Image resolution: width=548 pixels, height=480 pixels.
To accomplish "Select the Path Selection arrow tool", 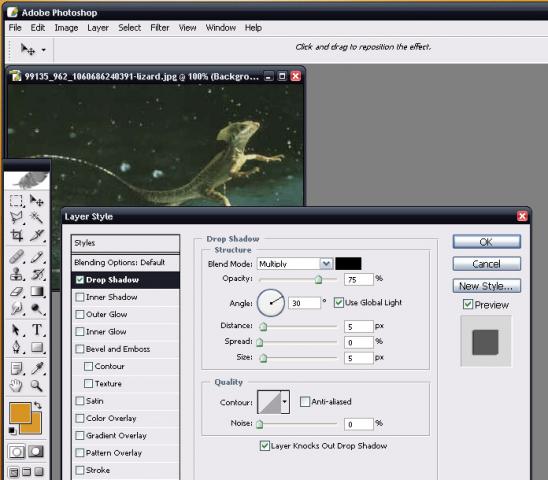I will 16,330.
